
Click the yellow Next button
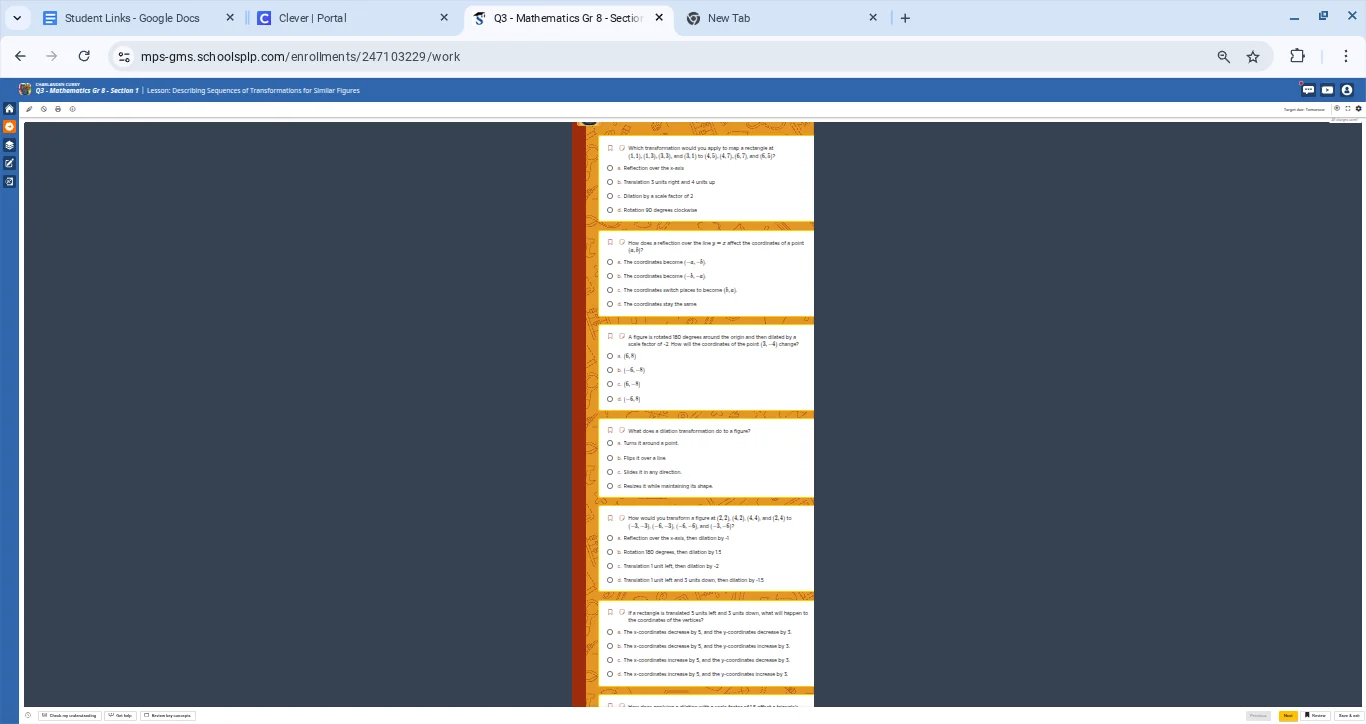[x=1288, y=715]
